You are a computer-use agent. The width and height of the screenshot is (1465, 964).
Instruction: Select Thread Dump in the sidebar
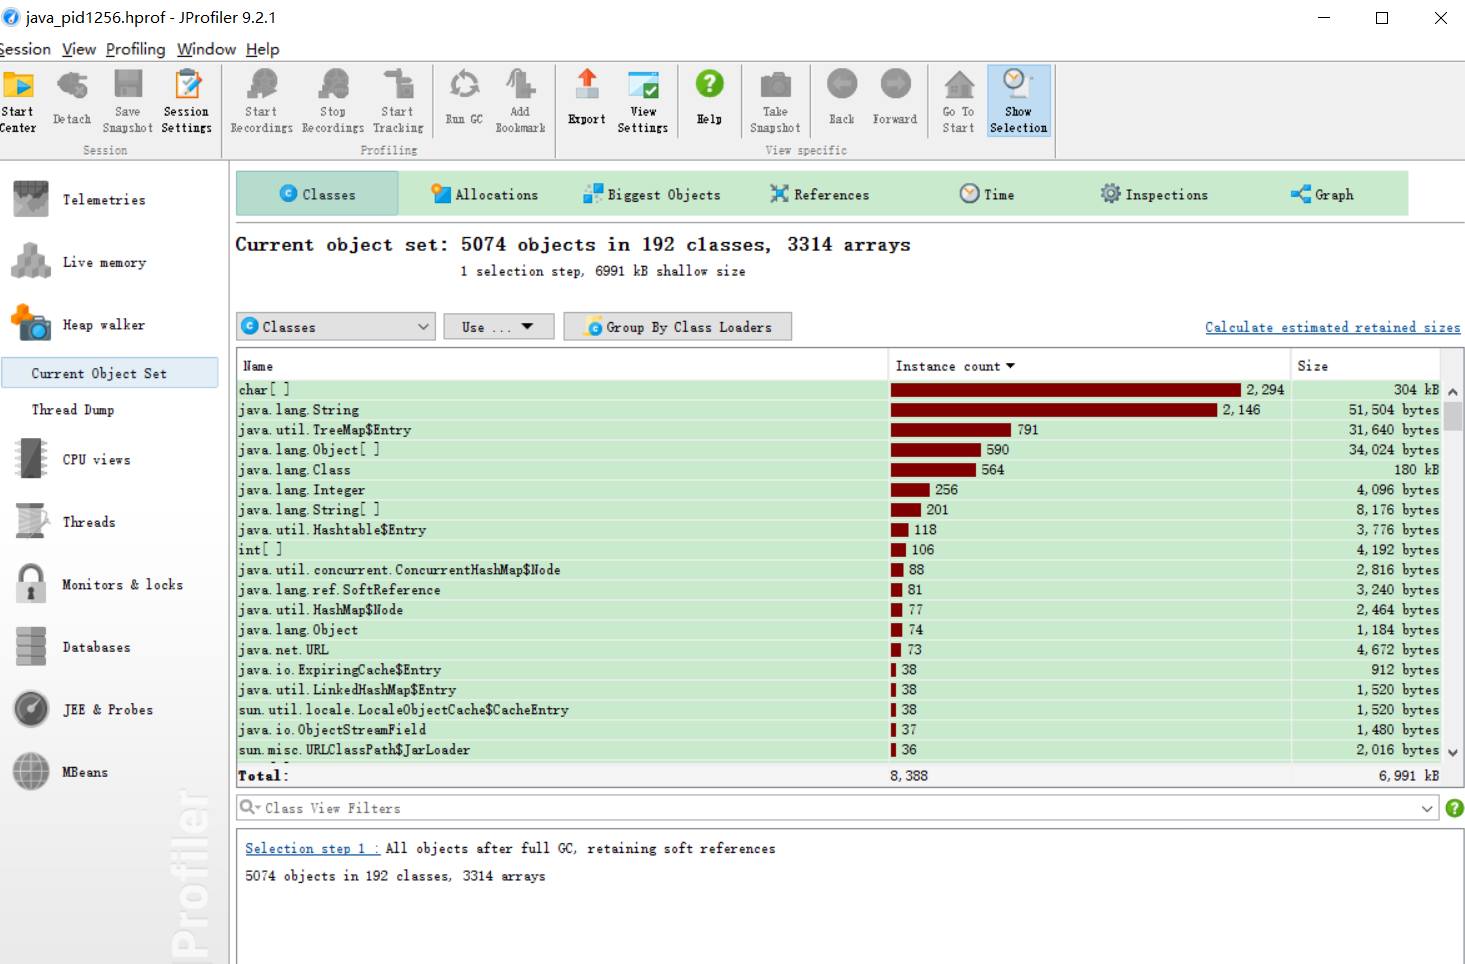click(73, 410)
